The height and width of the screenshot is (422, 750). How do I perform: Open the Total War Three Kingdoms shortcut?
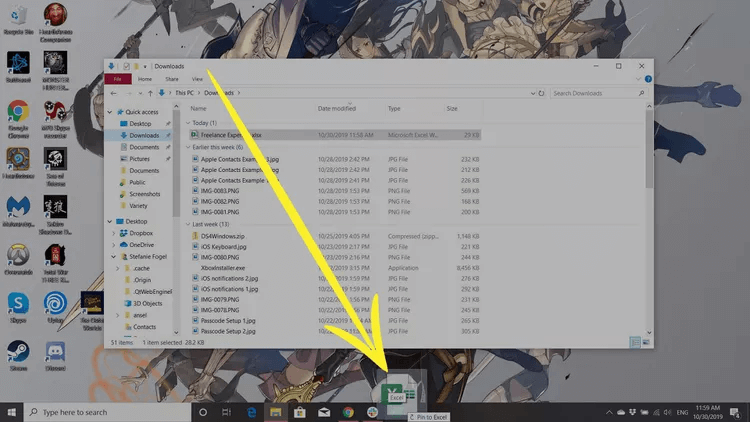click(55, 263)
